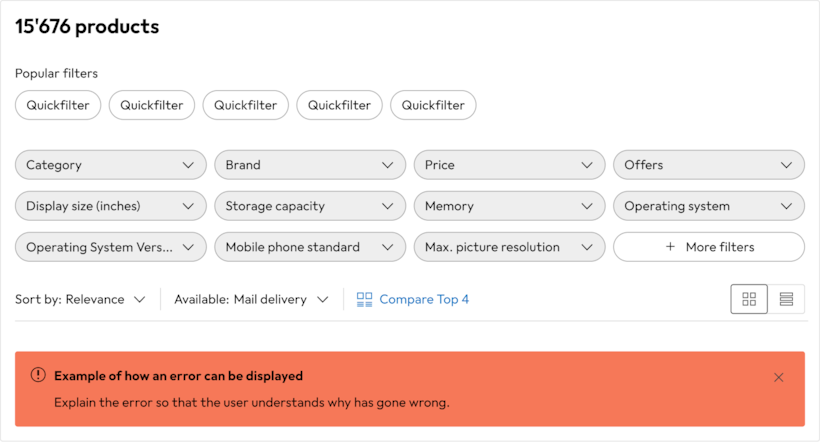Change the Sort by Relevance option
Image resolution: width=820 pixels, height=442 pixels.
click(81, 299)
